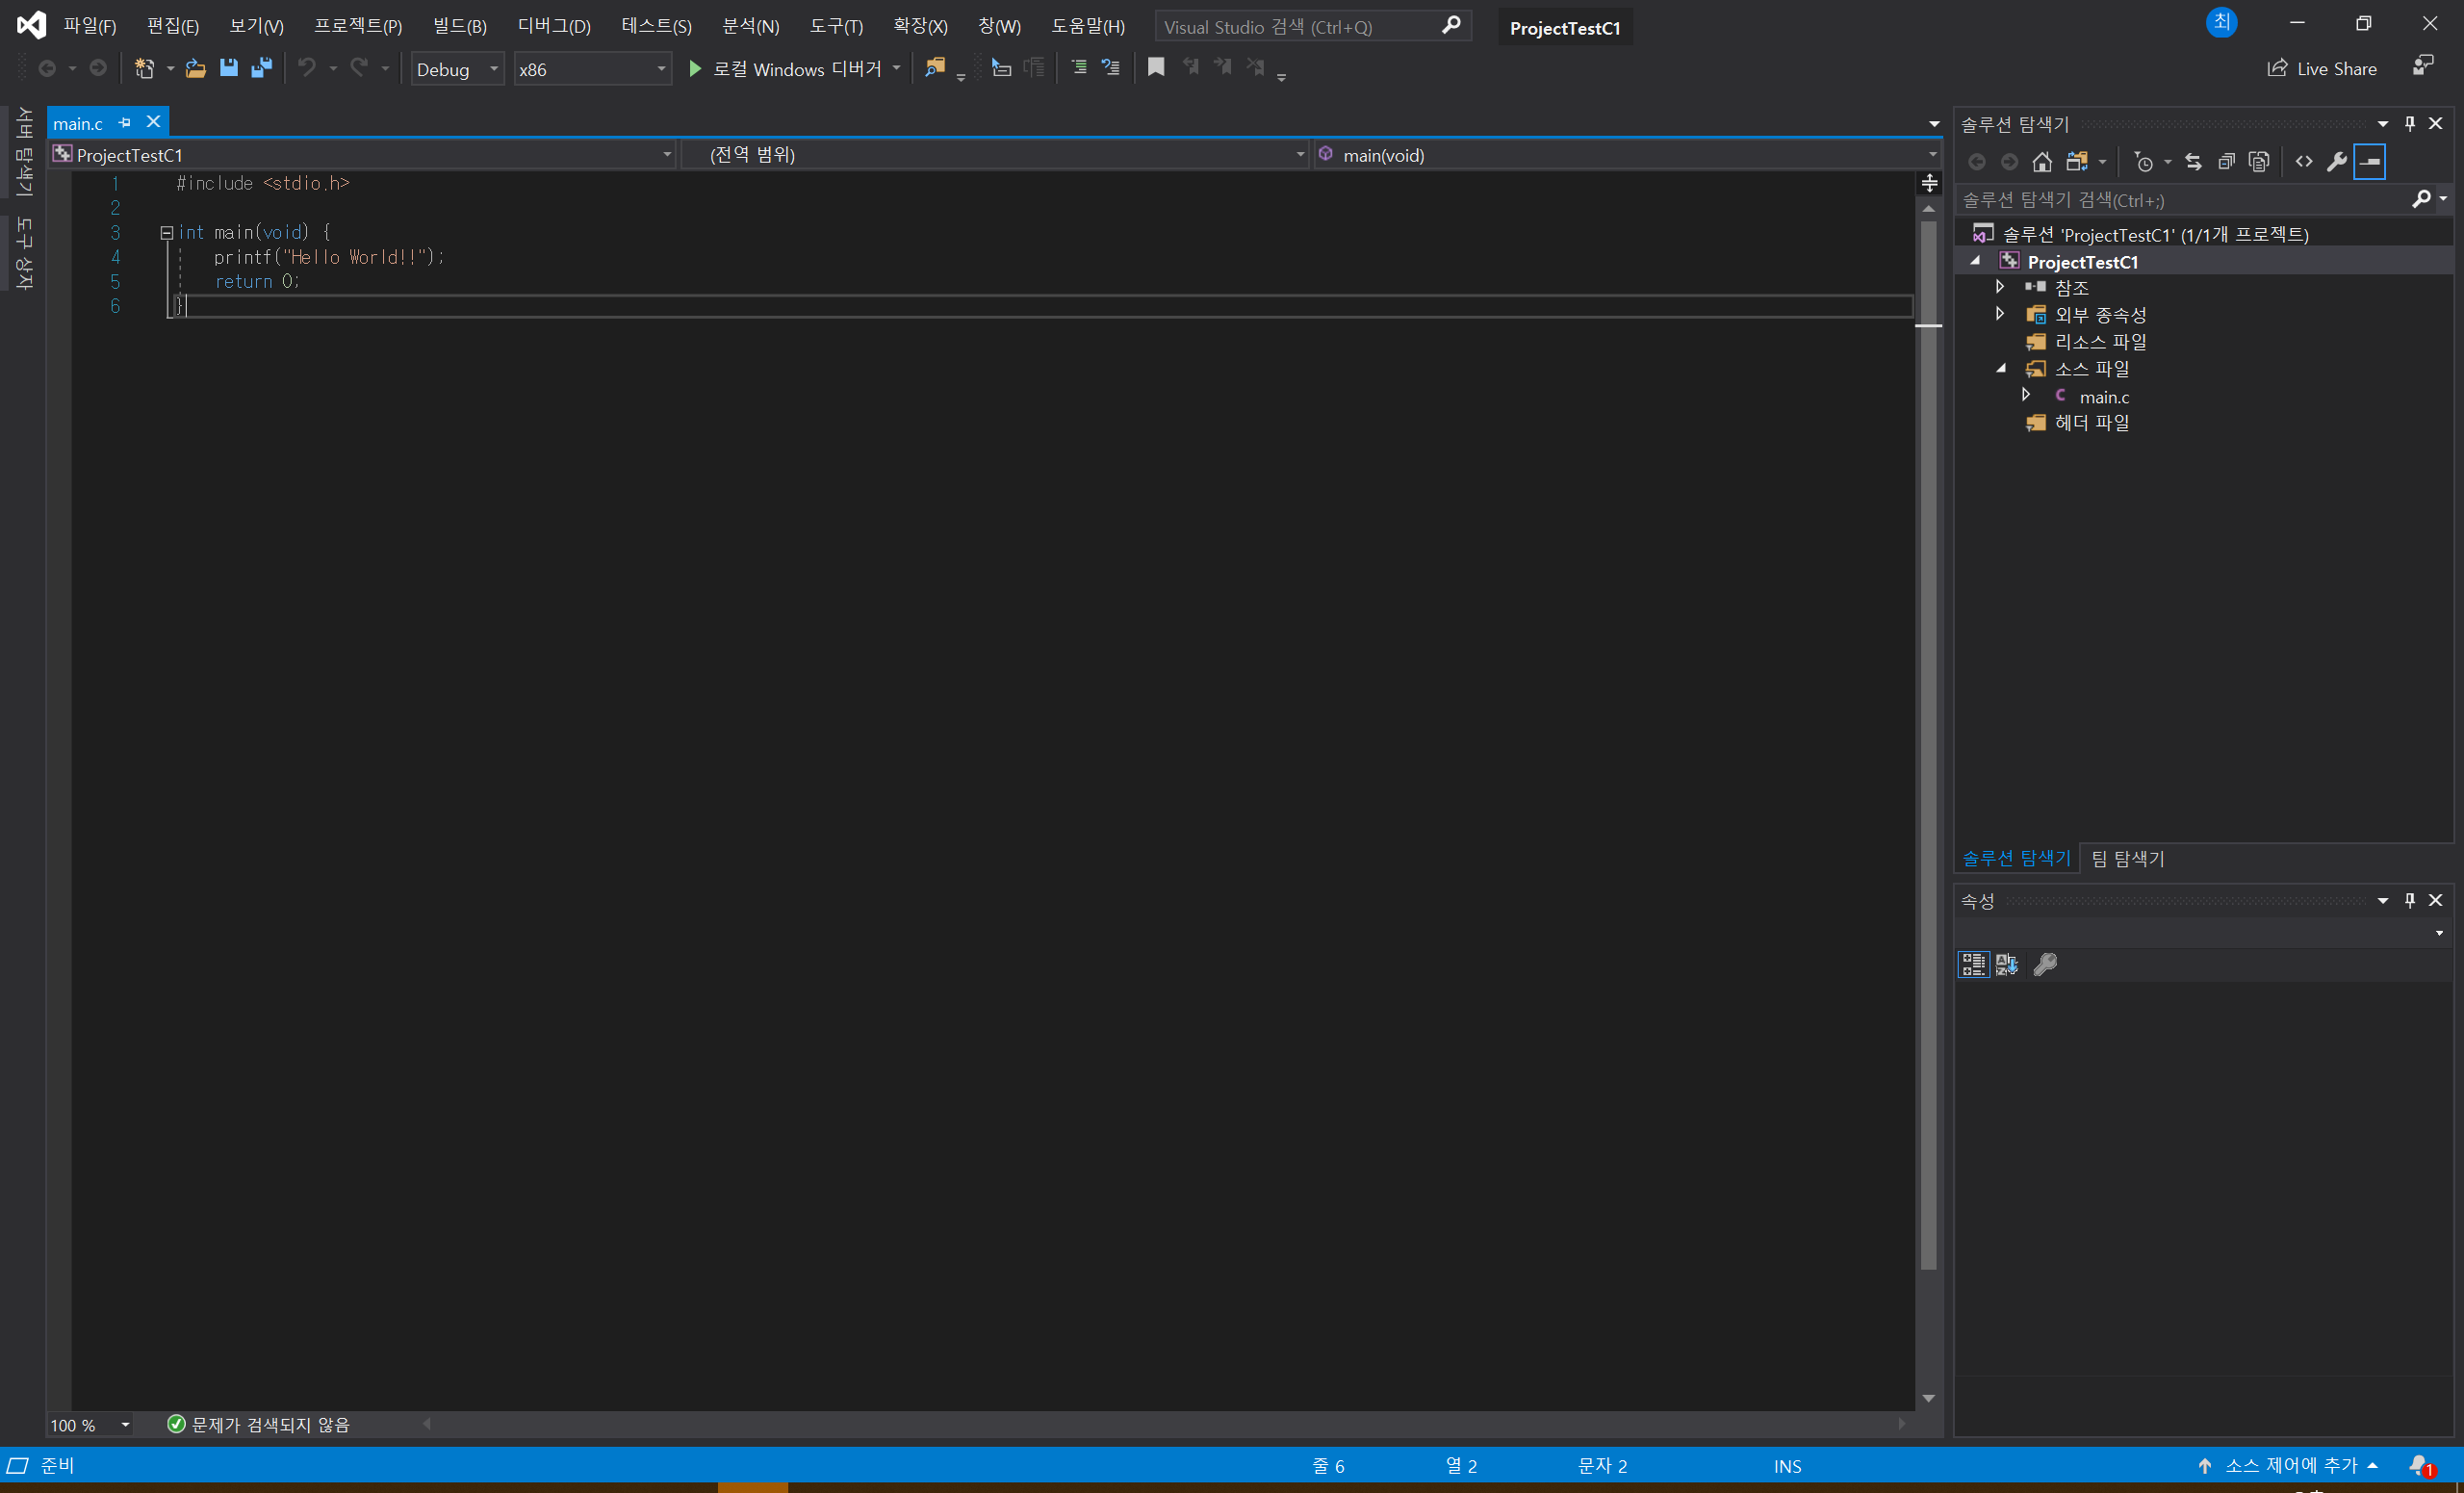
Task: Open the 빌드(B) menu
Action: 459,26
